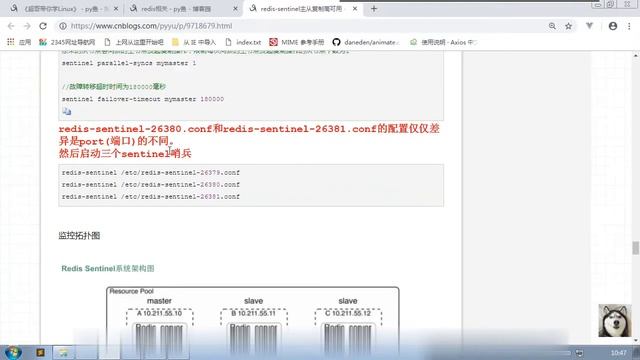The image size is (640, 360).
Task: Open the V-shaped extension icon
Action: (589, 26)
